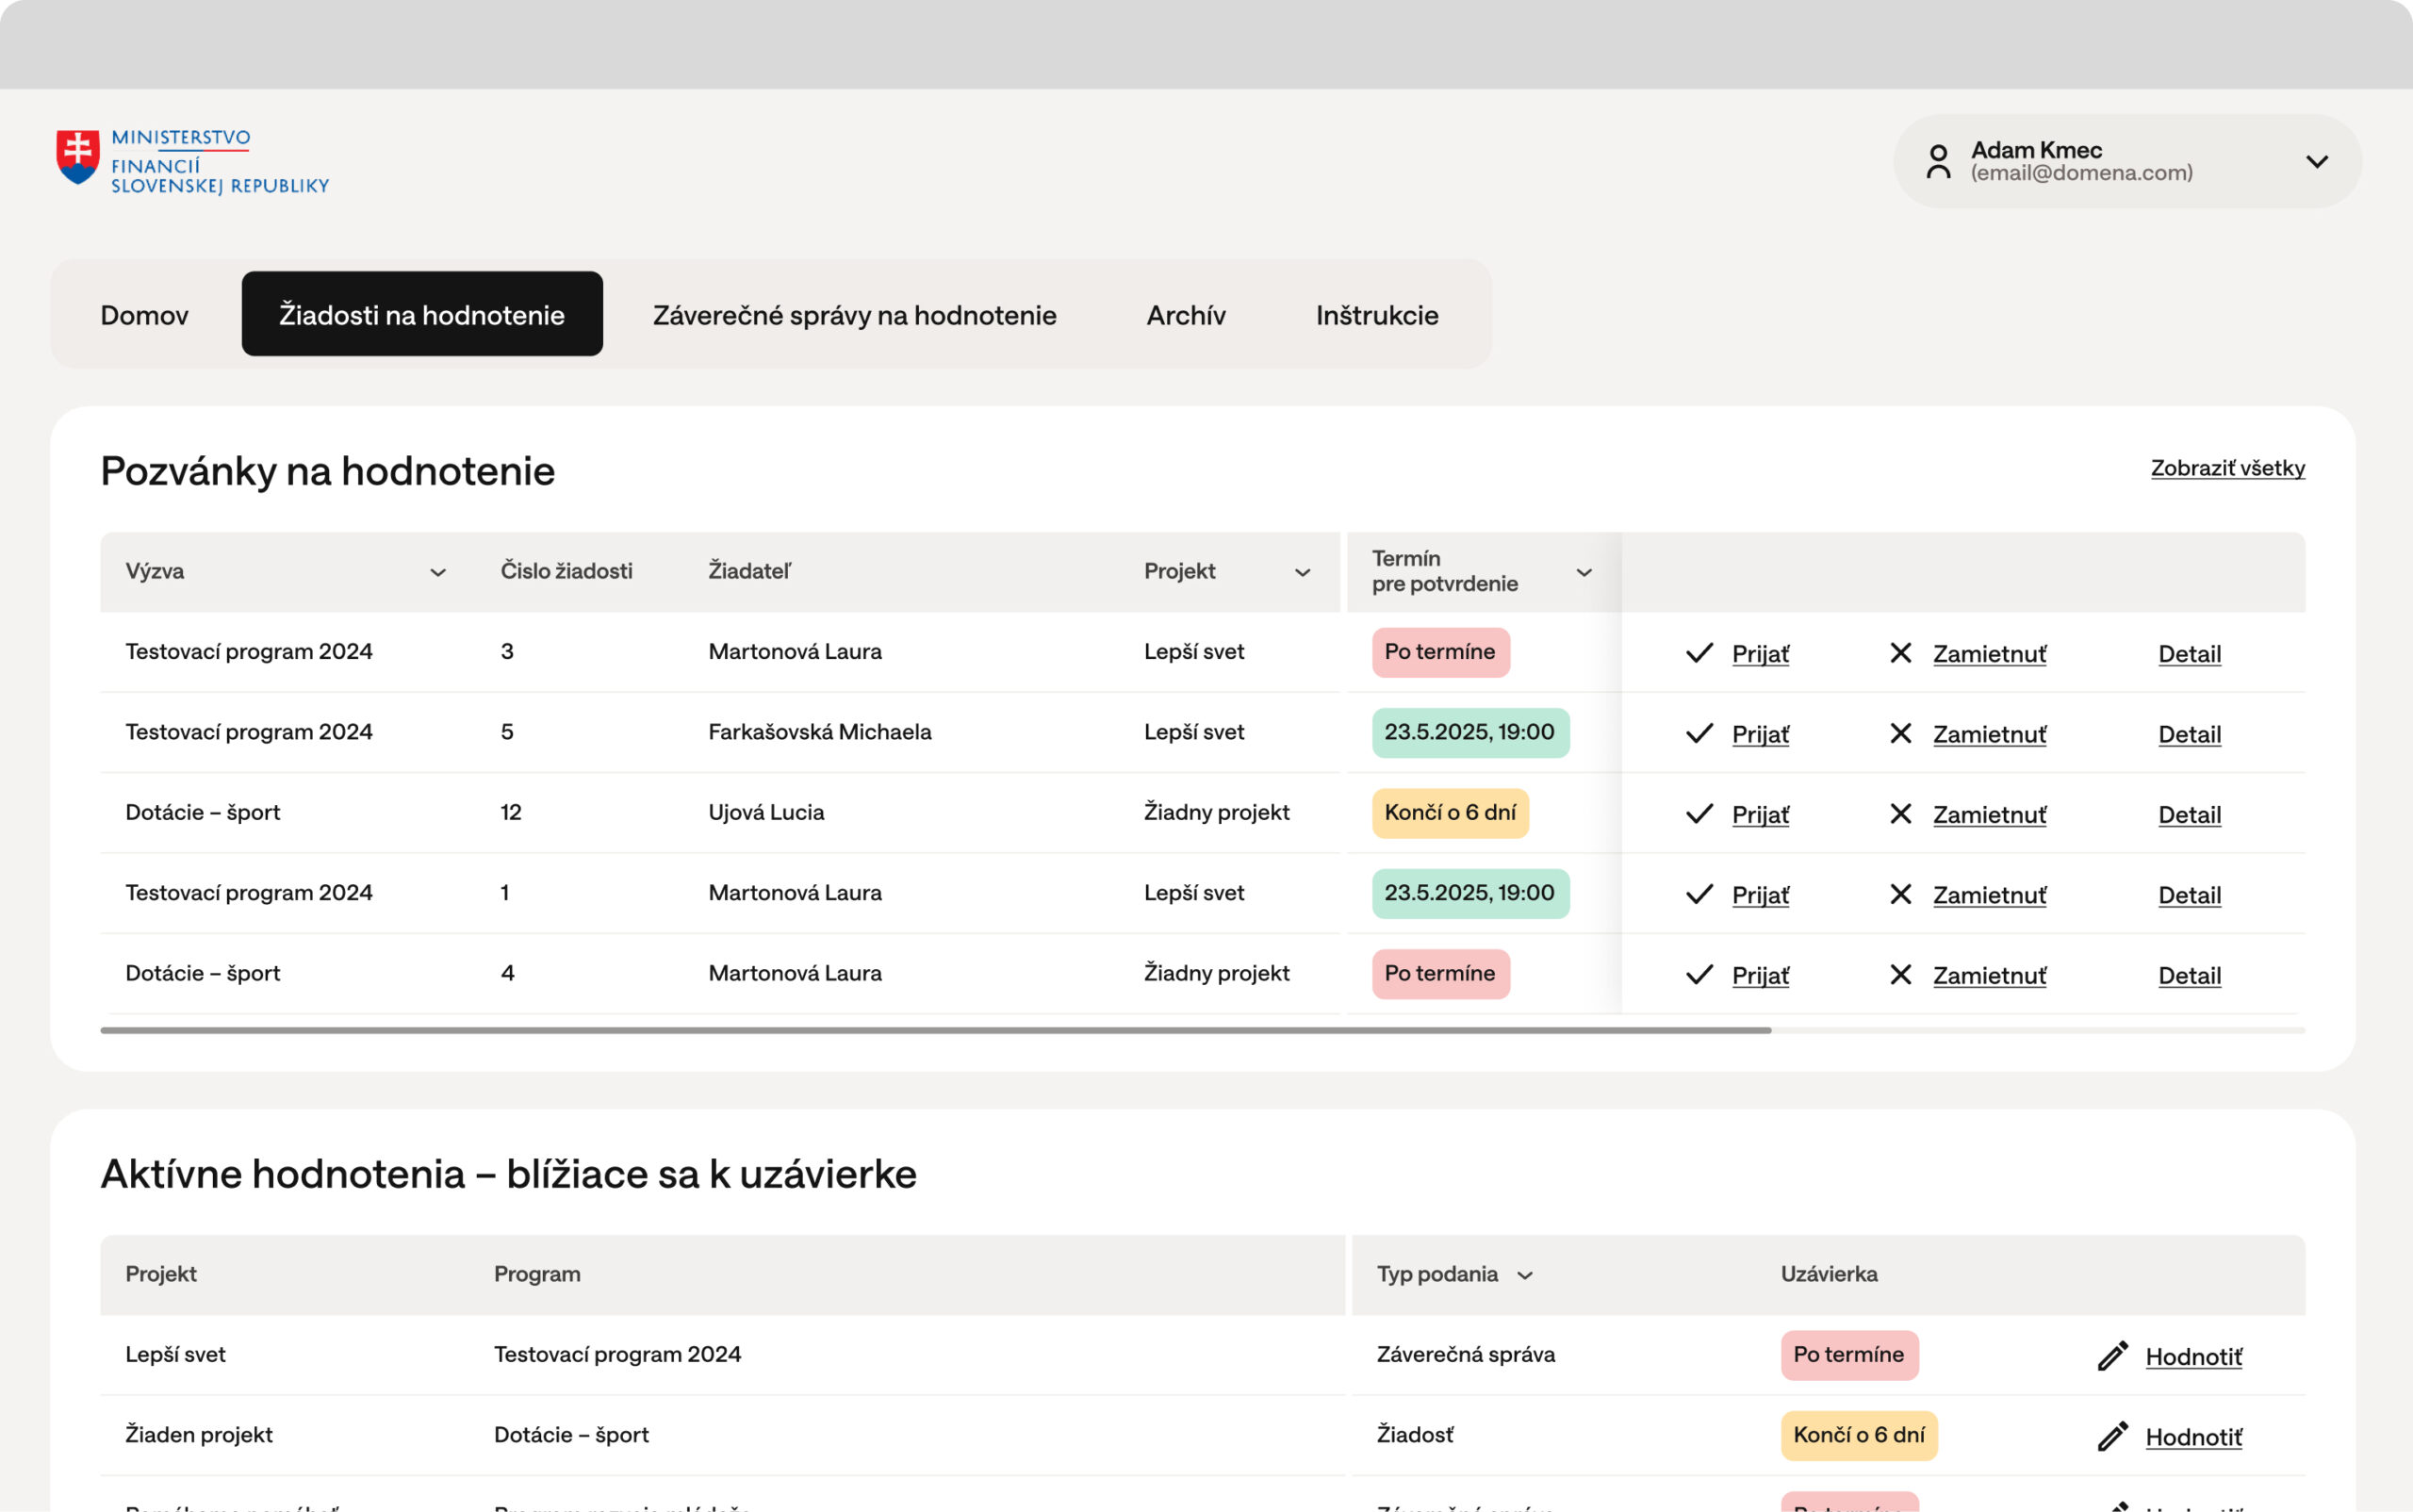Image resolution: width=2413 pixels, height=1512 pixels.
Task: Click the Ministerstvo financií coat of arms logo
Action: (x=78, y=158)
